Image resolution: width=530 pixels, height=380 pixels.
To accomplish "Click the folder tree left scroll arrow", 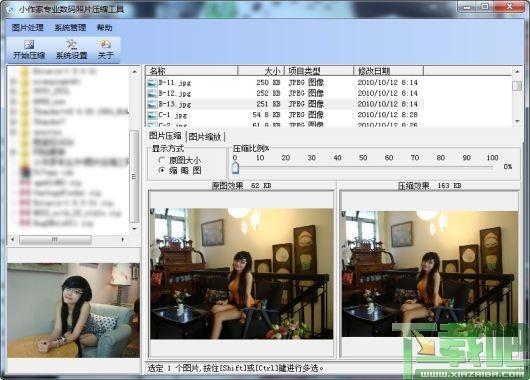I will 13,239.
